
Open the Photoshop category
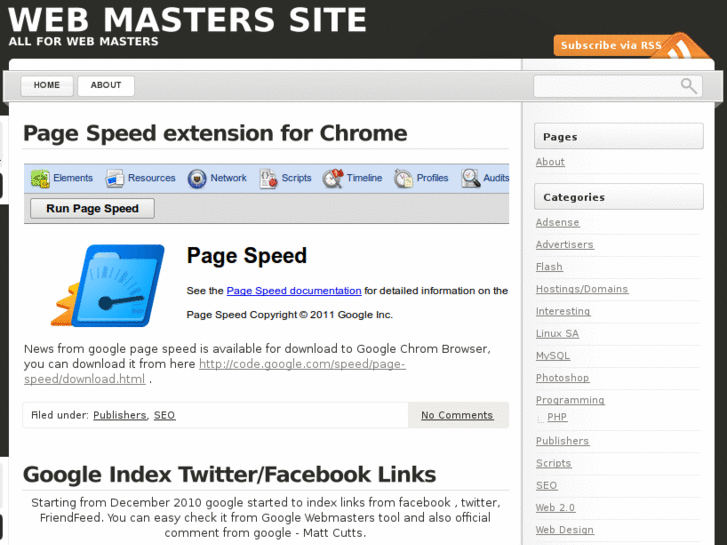[x=562, y=378]
